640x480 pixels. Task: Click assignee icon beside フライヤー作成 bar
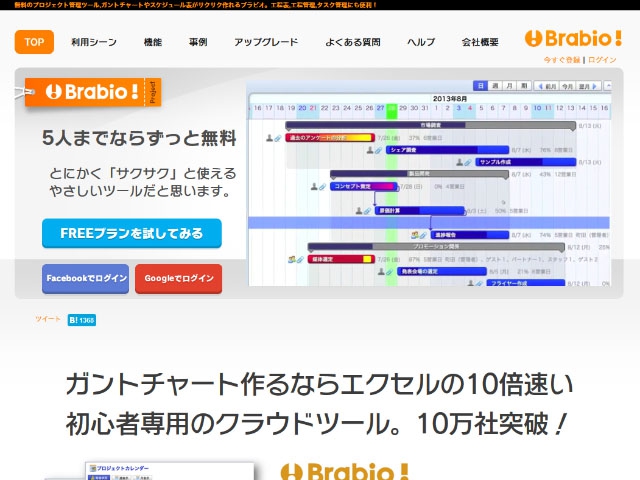pyautogui.click(x=471, y=282)
